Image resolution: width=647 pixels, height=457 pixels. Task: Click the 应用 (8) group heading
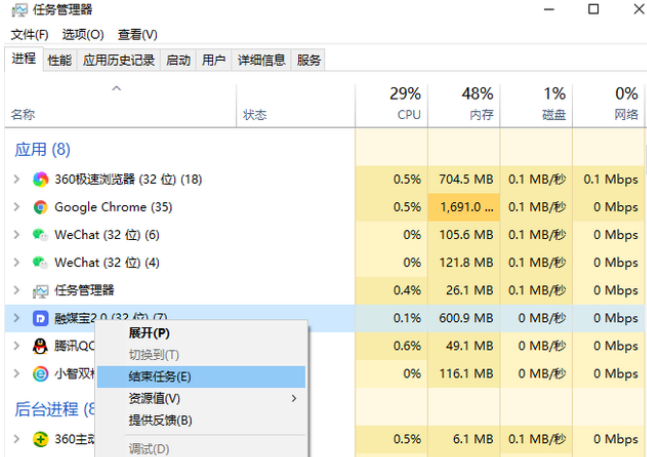click(x=43, y=150)
